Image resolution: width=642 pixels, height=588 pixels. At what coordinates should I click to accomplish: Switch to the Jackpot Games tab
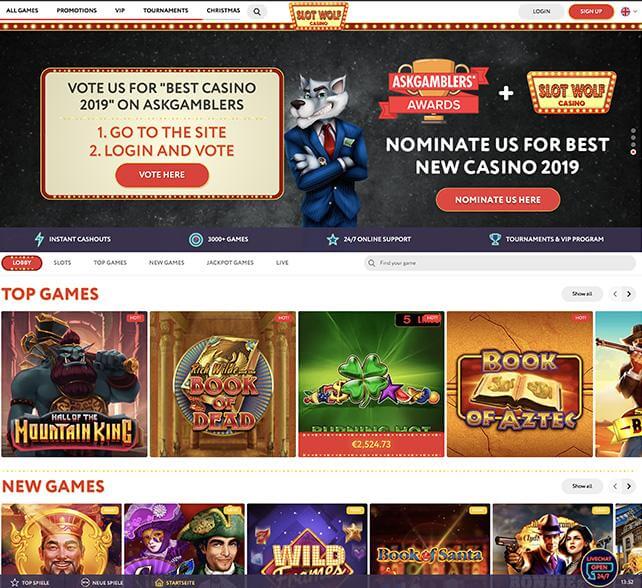click(x=230, y=262)
